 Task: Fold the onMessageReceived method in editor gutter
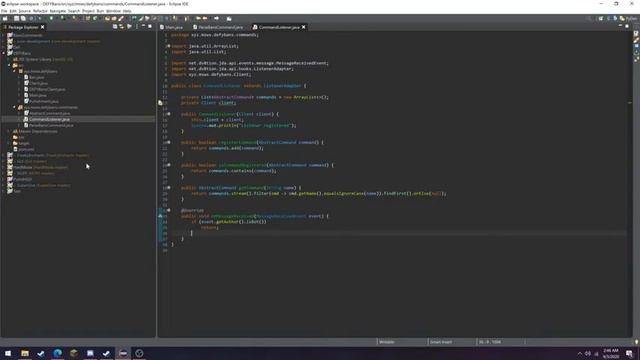169,210
